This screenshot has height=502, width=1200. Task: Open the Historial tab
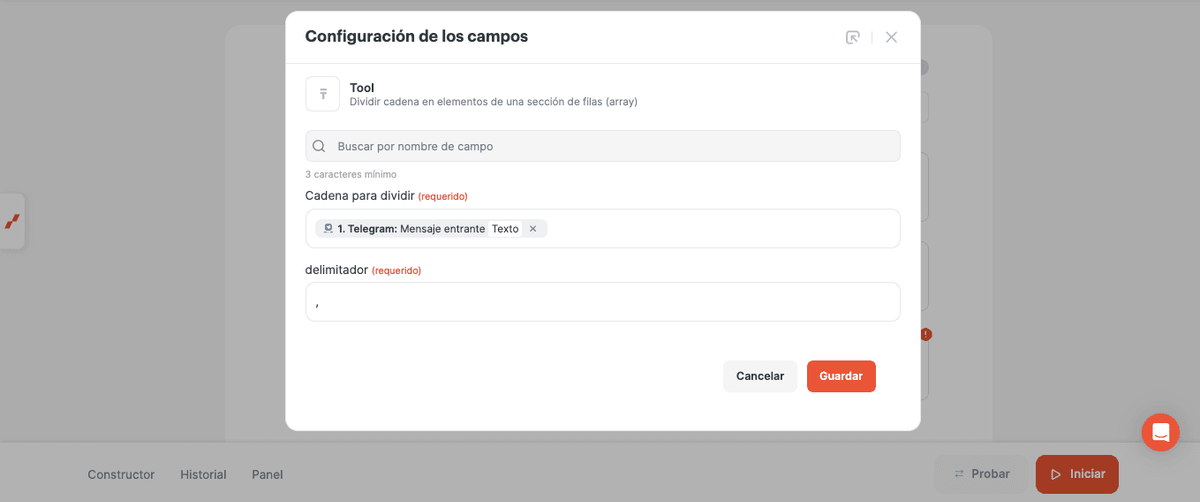pyautogui.click(x=203, y=474)
